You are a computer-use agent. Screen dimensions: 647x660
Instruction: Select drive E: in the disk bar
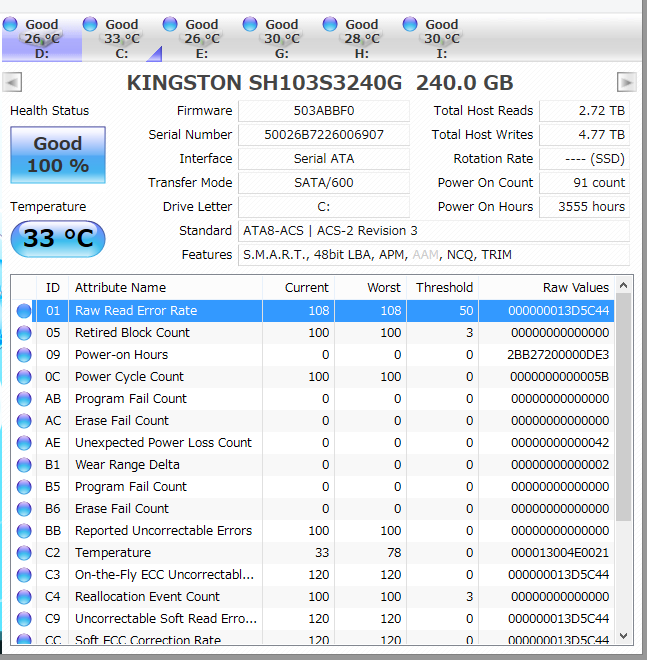pos(202,39)
